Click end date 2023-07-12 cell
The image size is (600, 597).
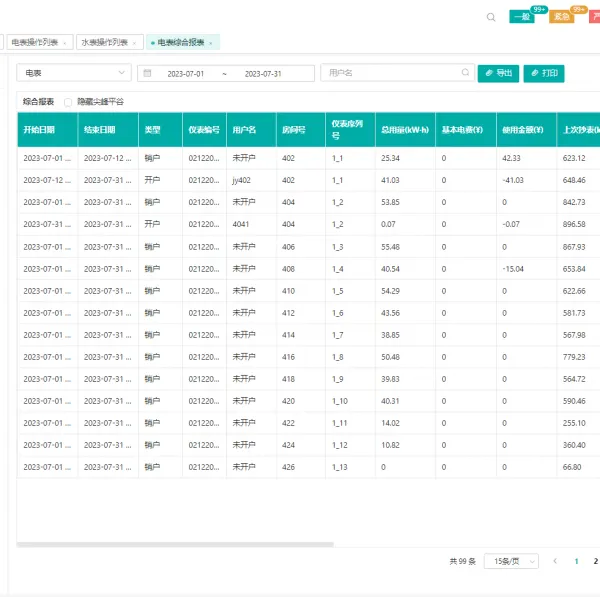coord(108,158)
